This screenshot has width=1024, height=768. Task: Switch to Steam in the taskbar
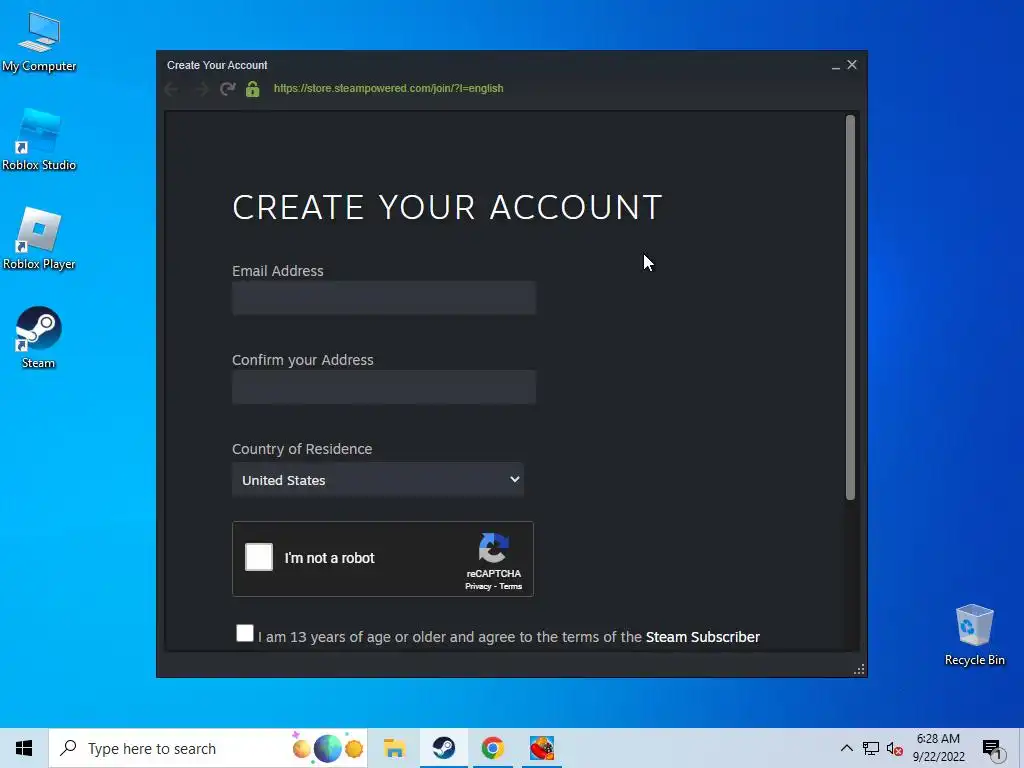point(443,748)
